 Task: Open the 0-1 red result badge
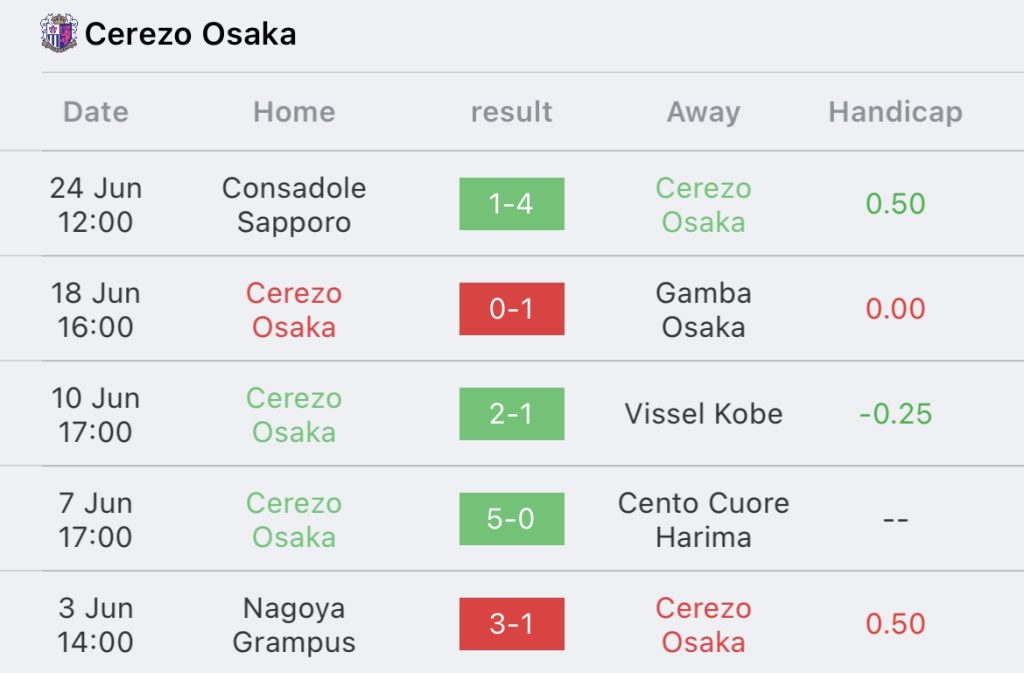(x=511, y=309)
